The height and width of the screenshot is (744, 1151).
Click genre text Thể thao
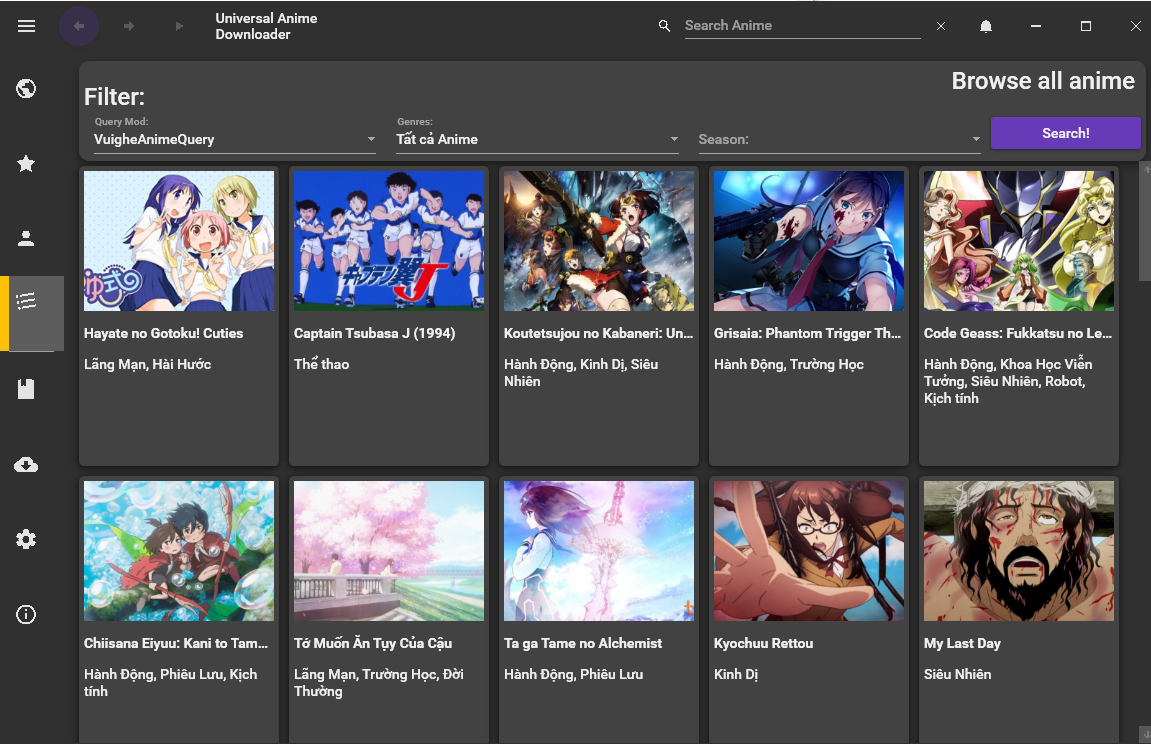click(x=322, y=364)
